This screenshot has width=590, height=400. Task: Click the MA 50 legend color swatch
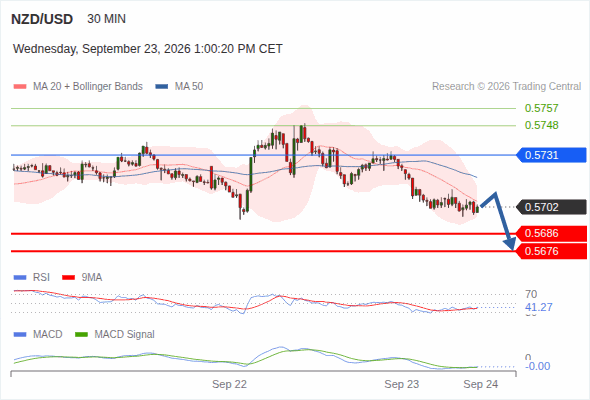pyautogui.click(x=162, y=87)
